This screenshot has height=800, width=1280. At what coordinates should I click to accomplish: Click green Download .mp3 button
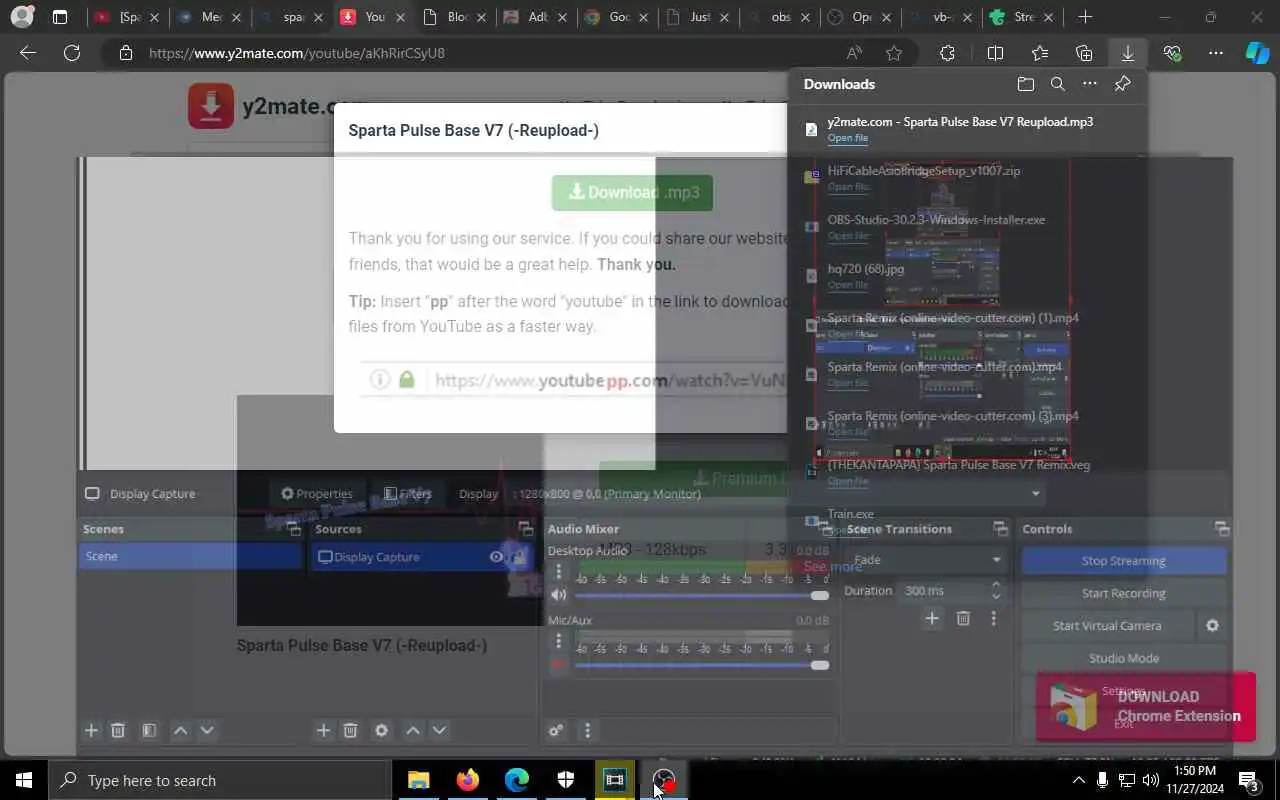click(x=632, y=192)
